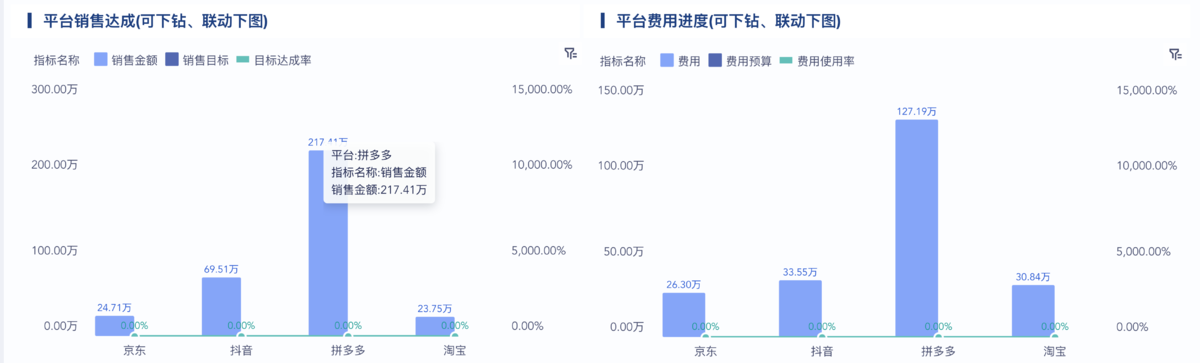Click the 淘宝 sales bar 23.75万
Viewport: 1200px width, 363px height.
pos(435,327)
